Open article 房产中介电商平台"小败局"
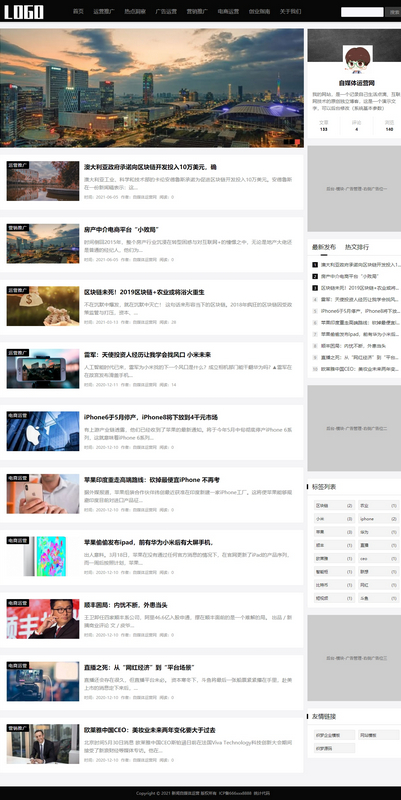 pos(124,230)
